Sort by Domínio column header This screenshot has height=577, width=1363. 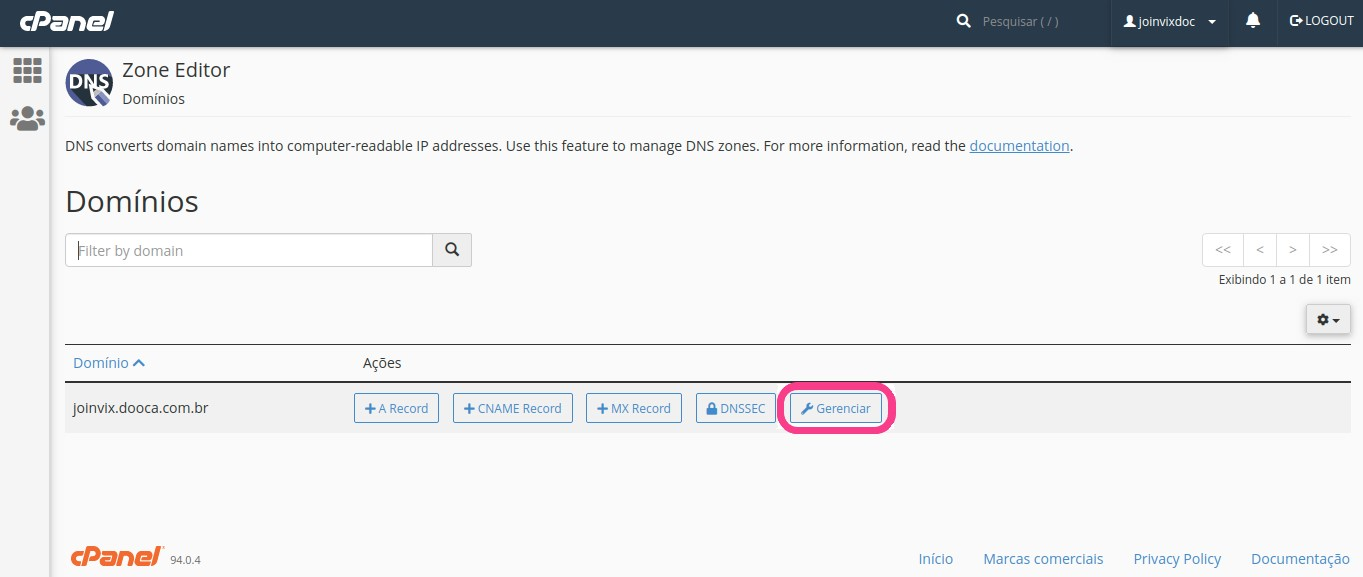[x=109, y=363]
